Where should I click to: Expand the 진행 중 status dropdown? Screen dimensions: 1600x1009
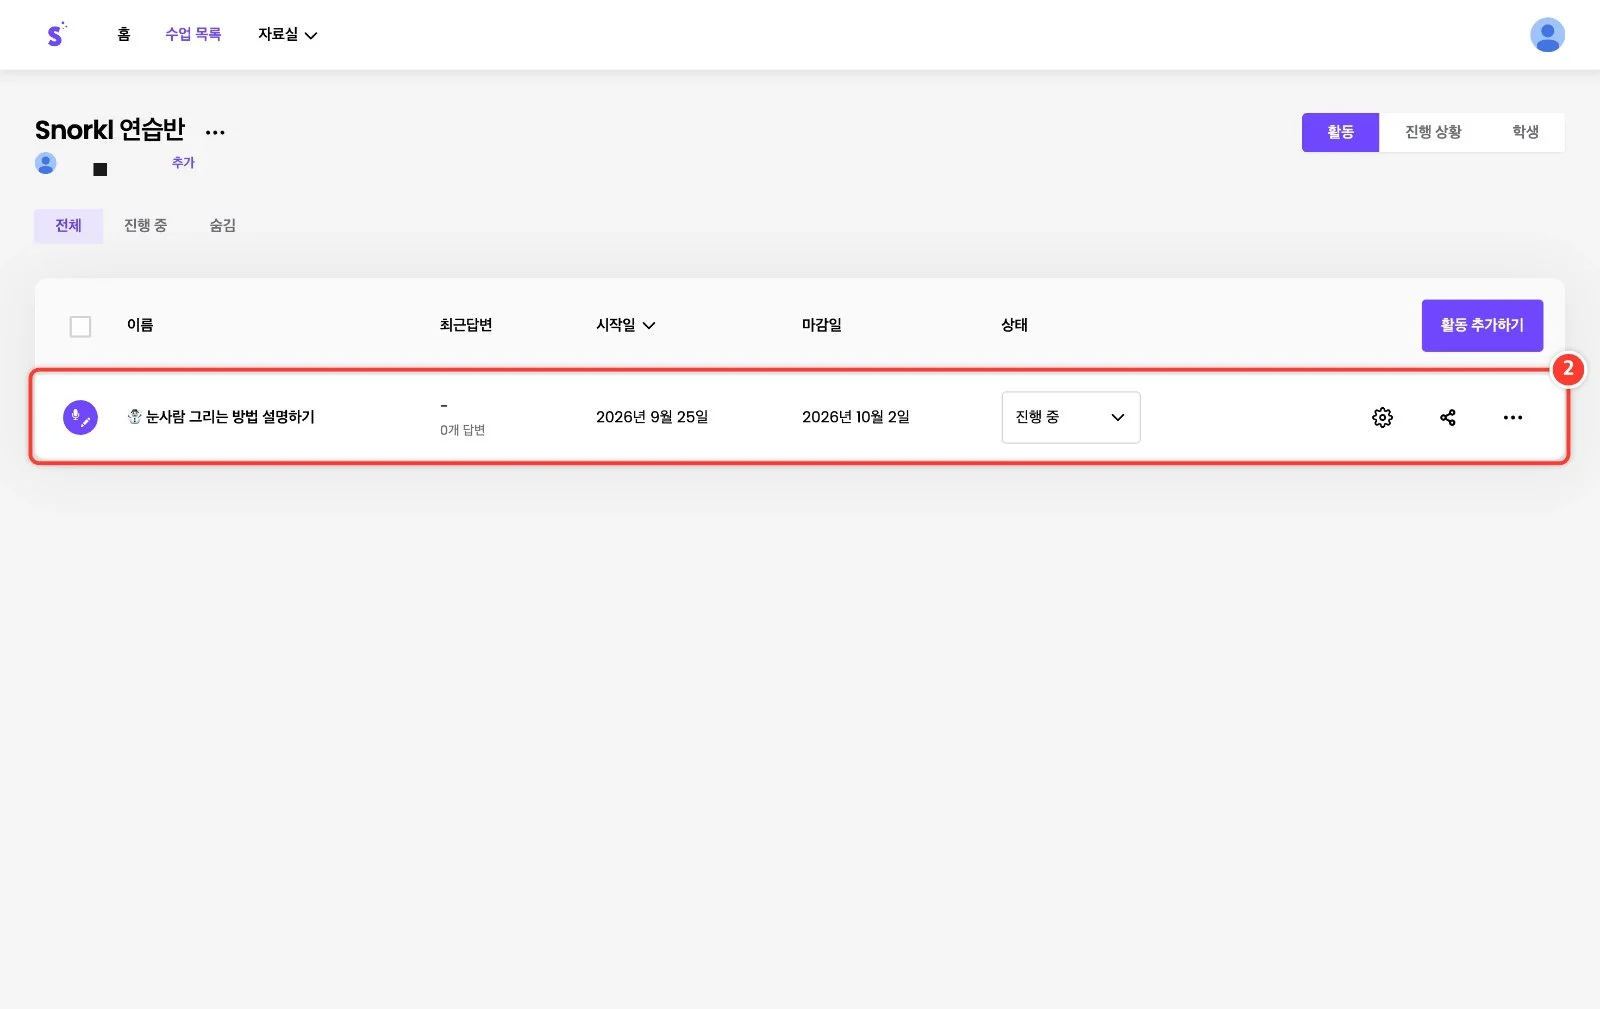pyautogui.click(x=1070, y=417)
